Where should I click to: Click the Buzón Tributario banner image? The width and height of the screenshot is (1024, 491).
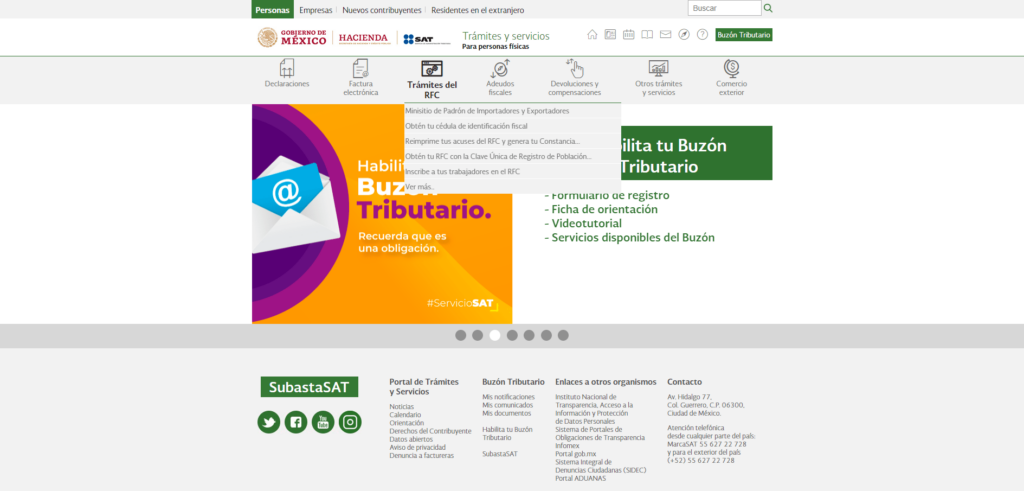[382, 214]
